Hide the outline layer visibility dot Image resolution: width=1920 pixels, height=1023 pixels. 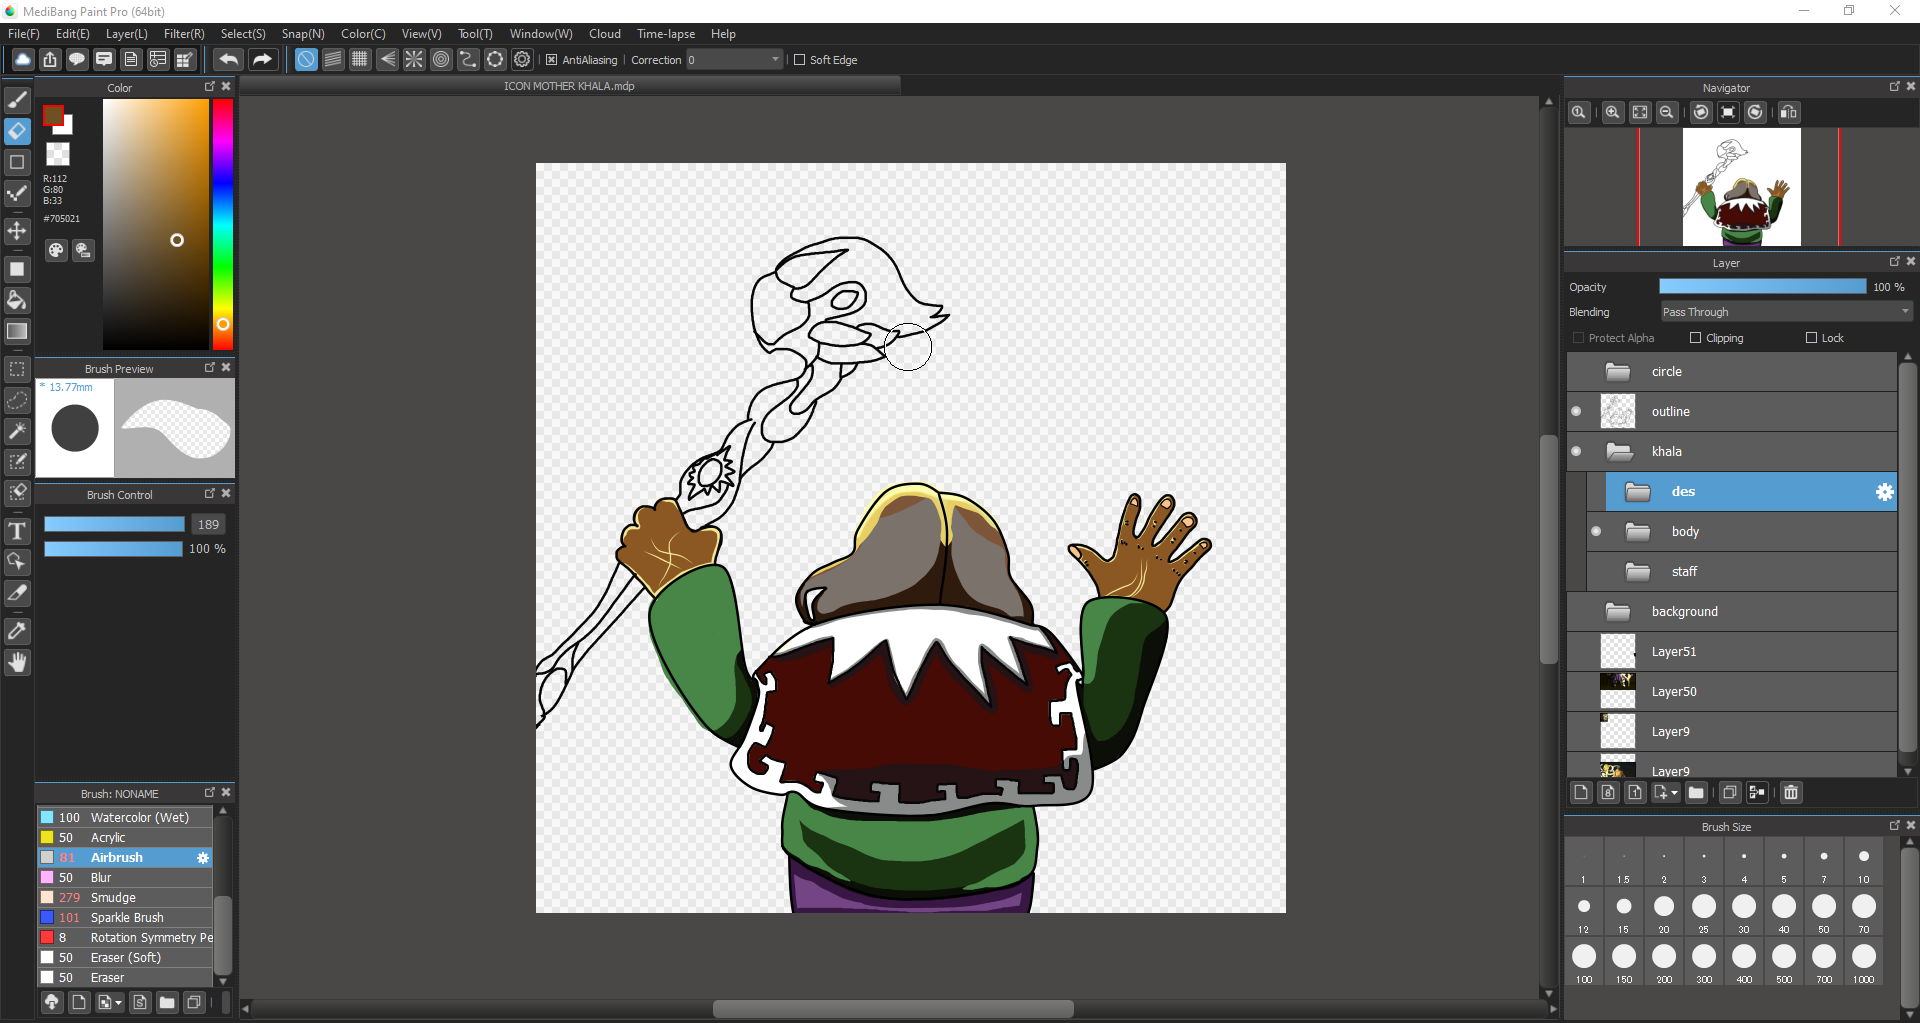click(x=1577, y=412)
